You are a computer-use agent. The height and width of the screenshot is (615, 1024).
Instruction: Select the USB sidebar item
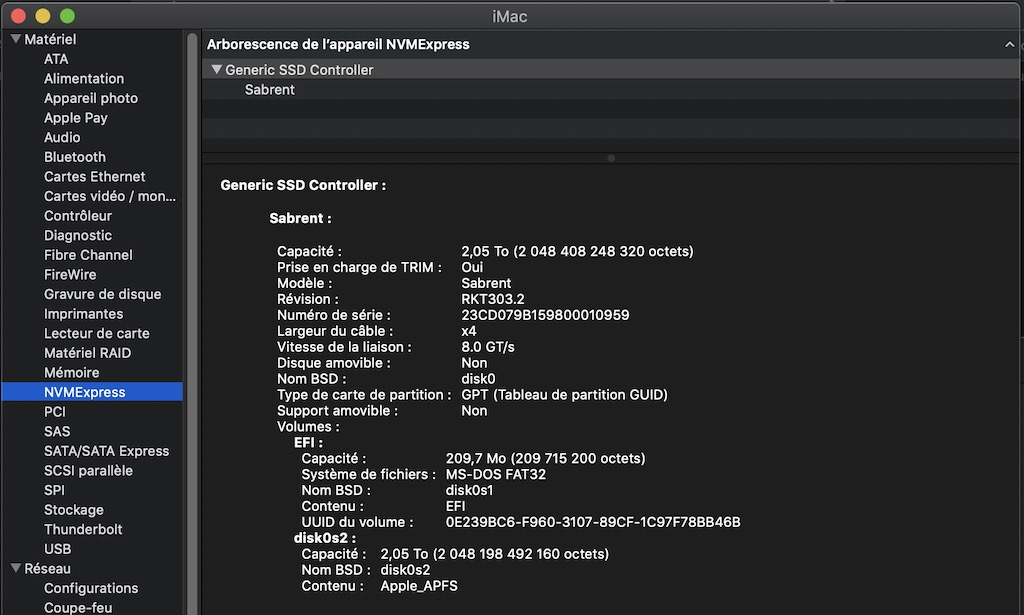pos(57,549)
